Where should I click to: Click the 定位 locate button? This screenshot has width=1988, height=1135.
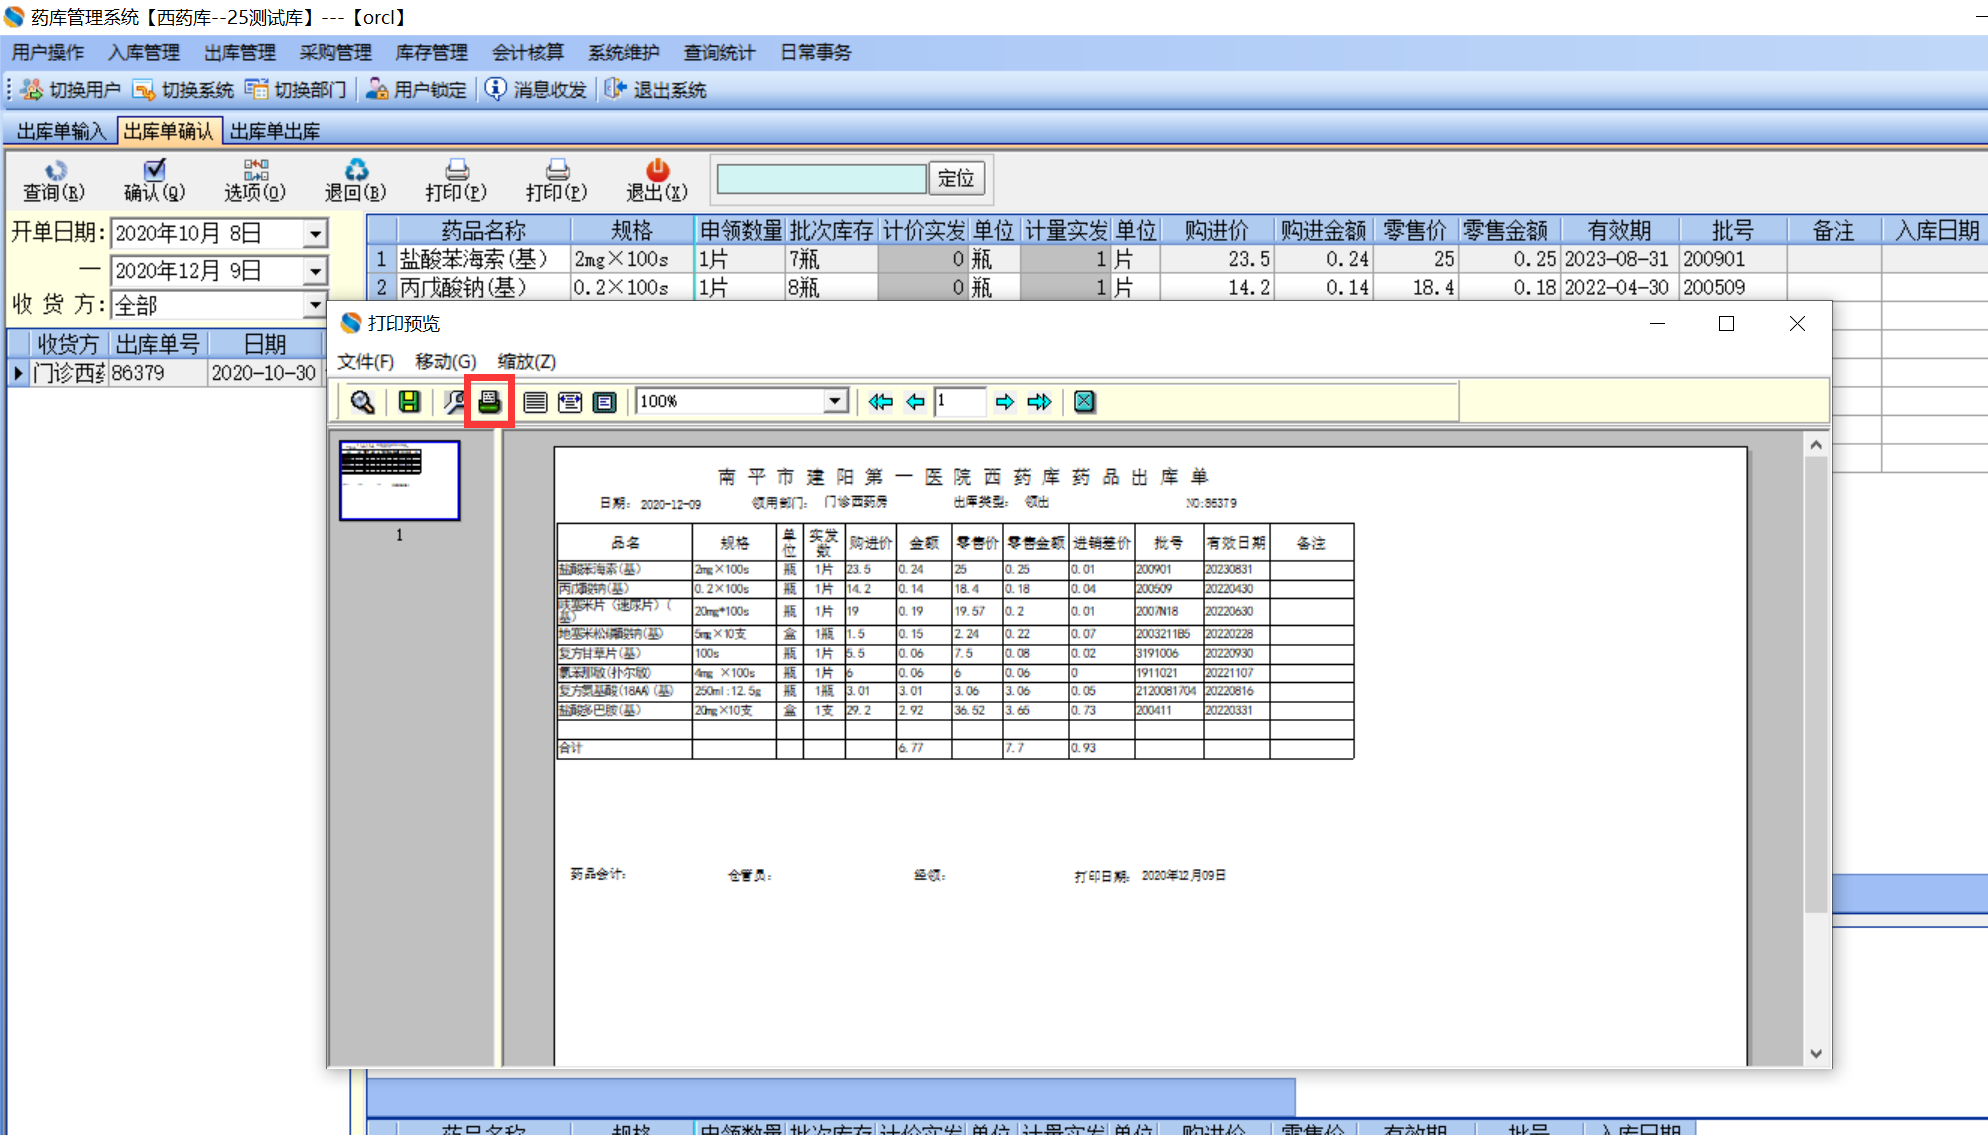956,178
